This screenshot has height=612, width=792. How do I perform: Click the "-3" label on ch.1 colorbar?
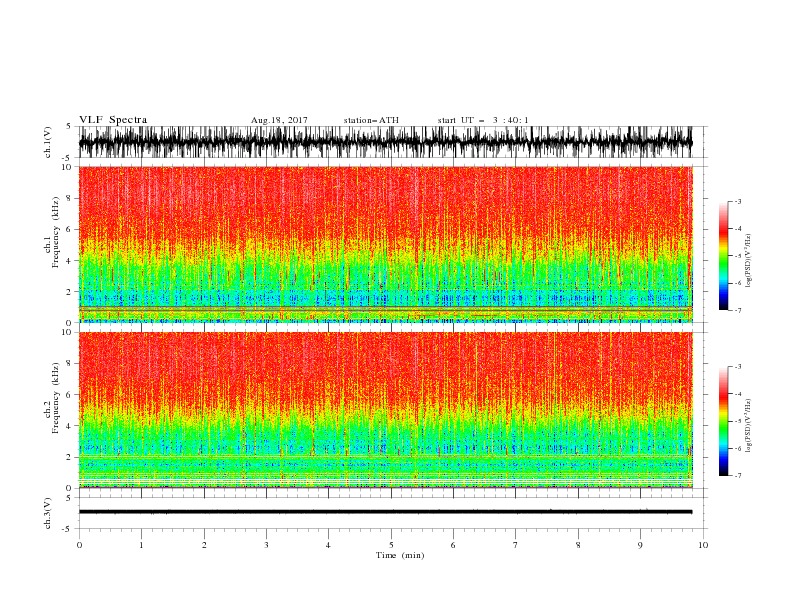738,201
